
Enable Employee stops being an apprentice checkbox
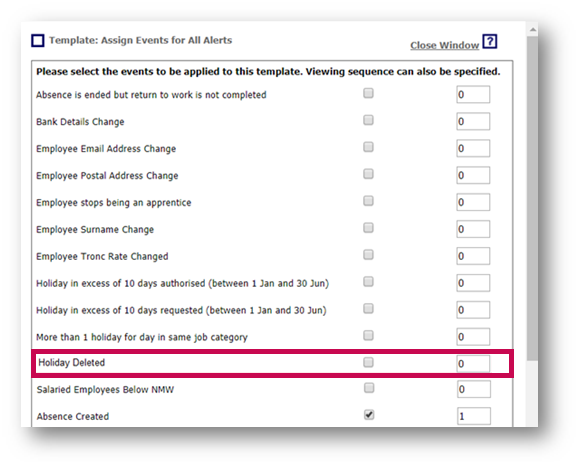(x=368, y=201)
